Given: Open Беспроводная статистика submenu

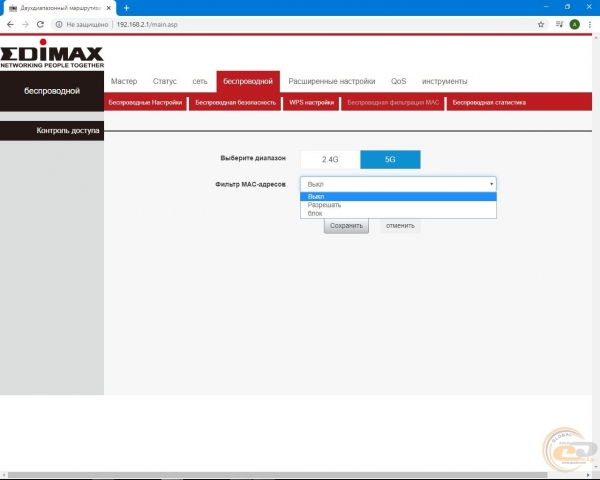Looking at the screenshot, I should coord(489,102).
